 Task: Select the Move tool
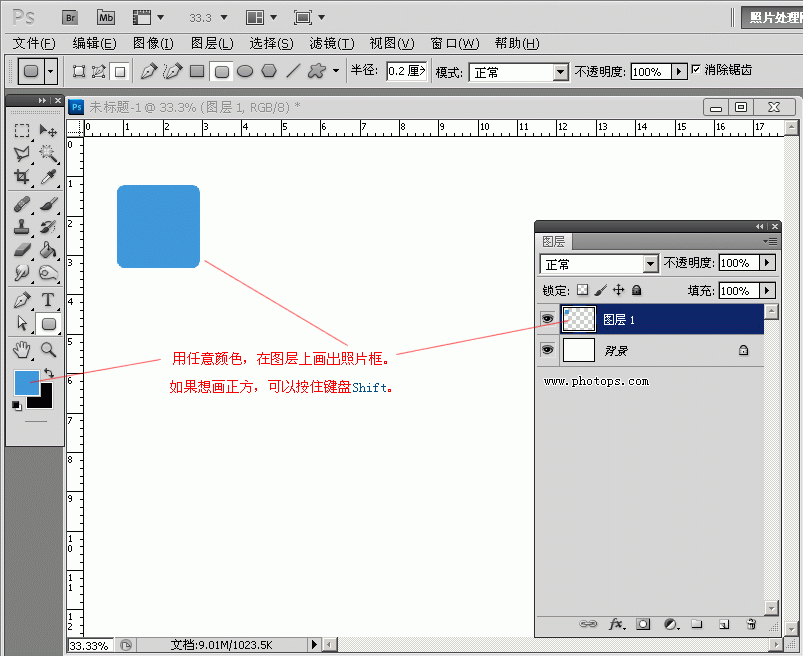pyautogui.click(x=48, y=131)
